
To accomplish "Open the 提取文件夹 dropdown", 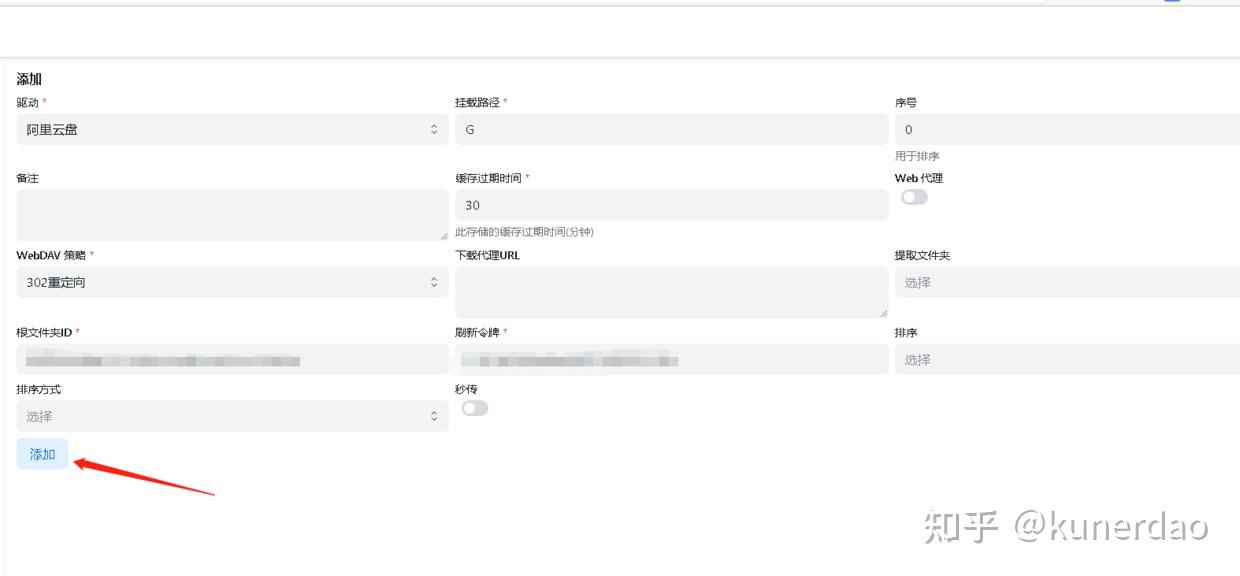I will pos(1067,282).
